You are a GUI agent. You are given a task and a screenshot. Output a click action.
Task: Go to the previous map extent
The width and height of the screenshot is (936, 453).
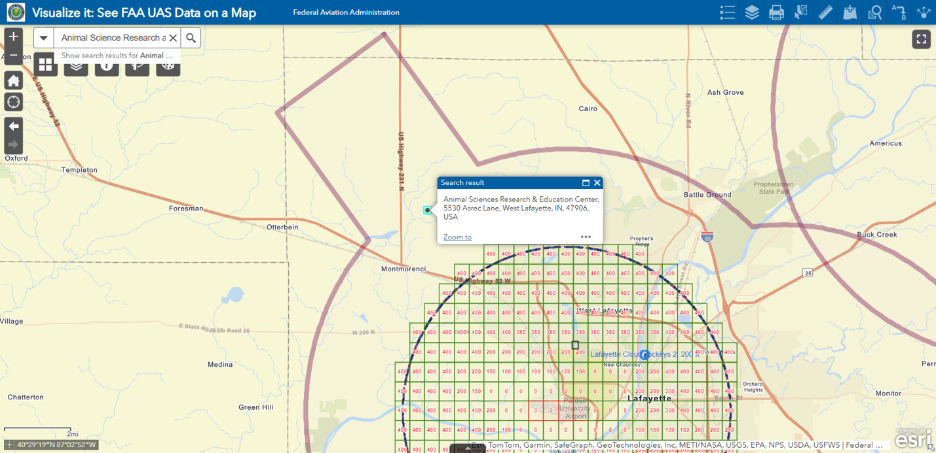tap(14, 127)
